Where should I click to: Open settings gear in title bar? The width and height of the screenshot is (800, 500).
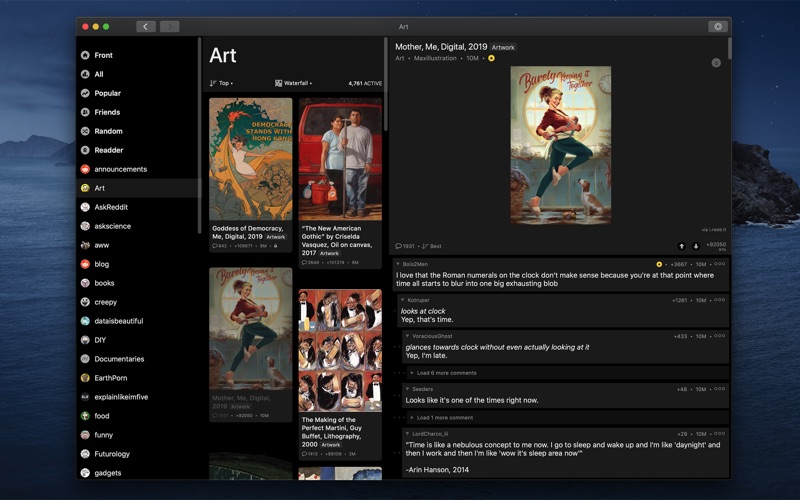[x=718, y=27]
